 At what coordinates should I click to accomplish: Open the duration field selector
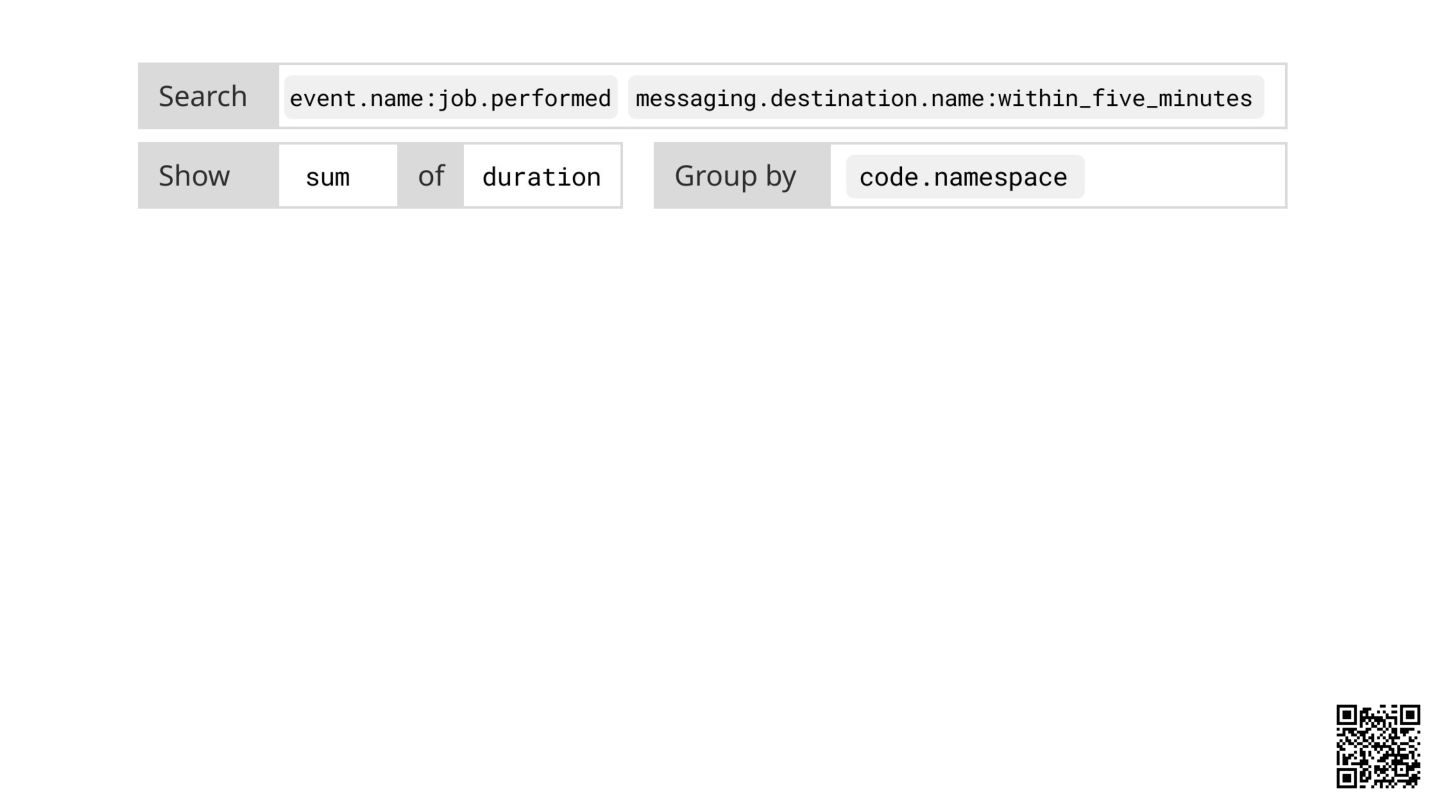(x=541, y=176)
